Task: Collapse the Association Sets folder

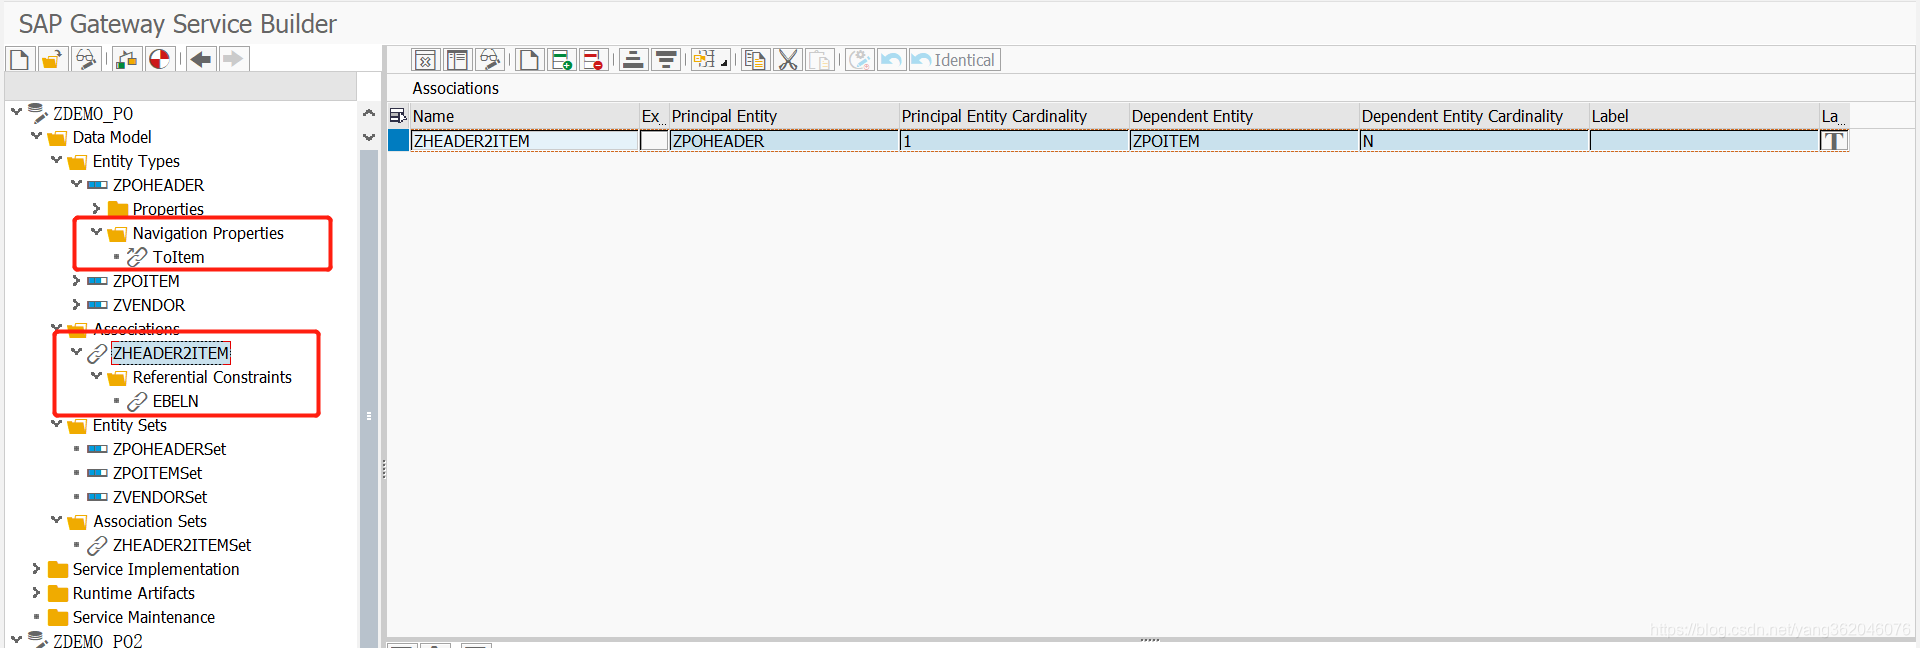Action: coord(57,520)
